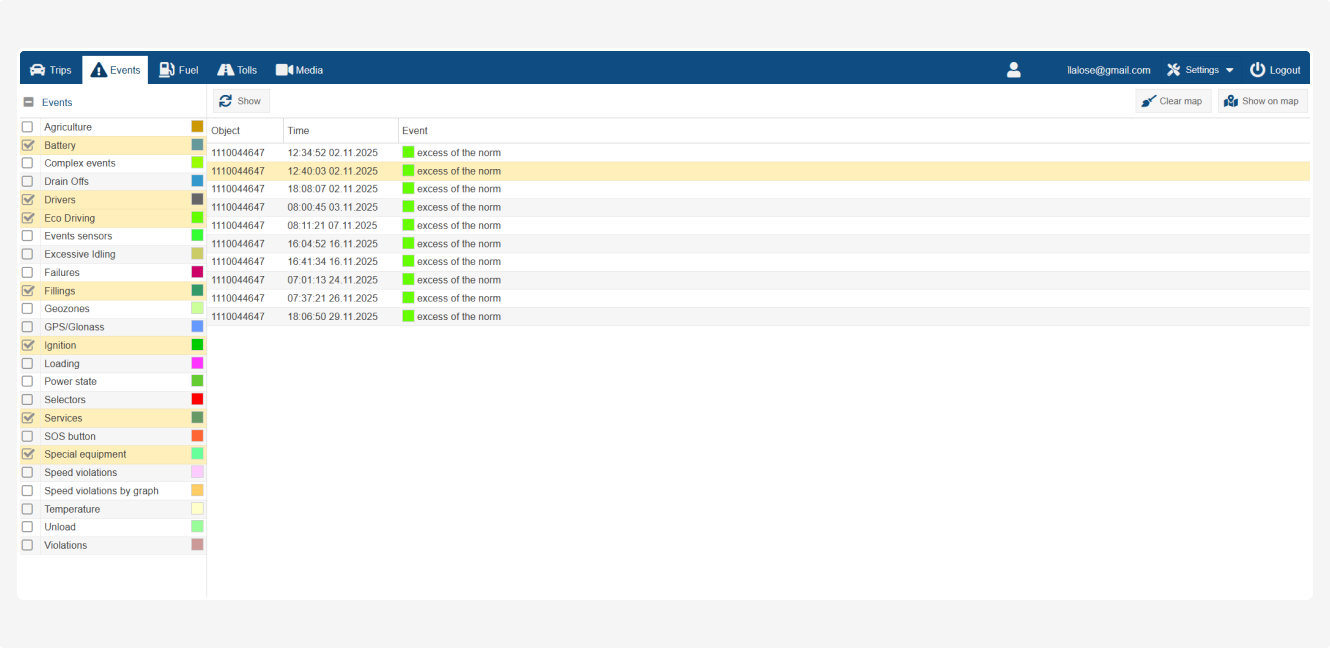Click the road icon for Tolls
The image size is (1330, 648).
point(225,70)
